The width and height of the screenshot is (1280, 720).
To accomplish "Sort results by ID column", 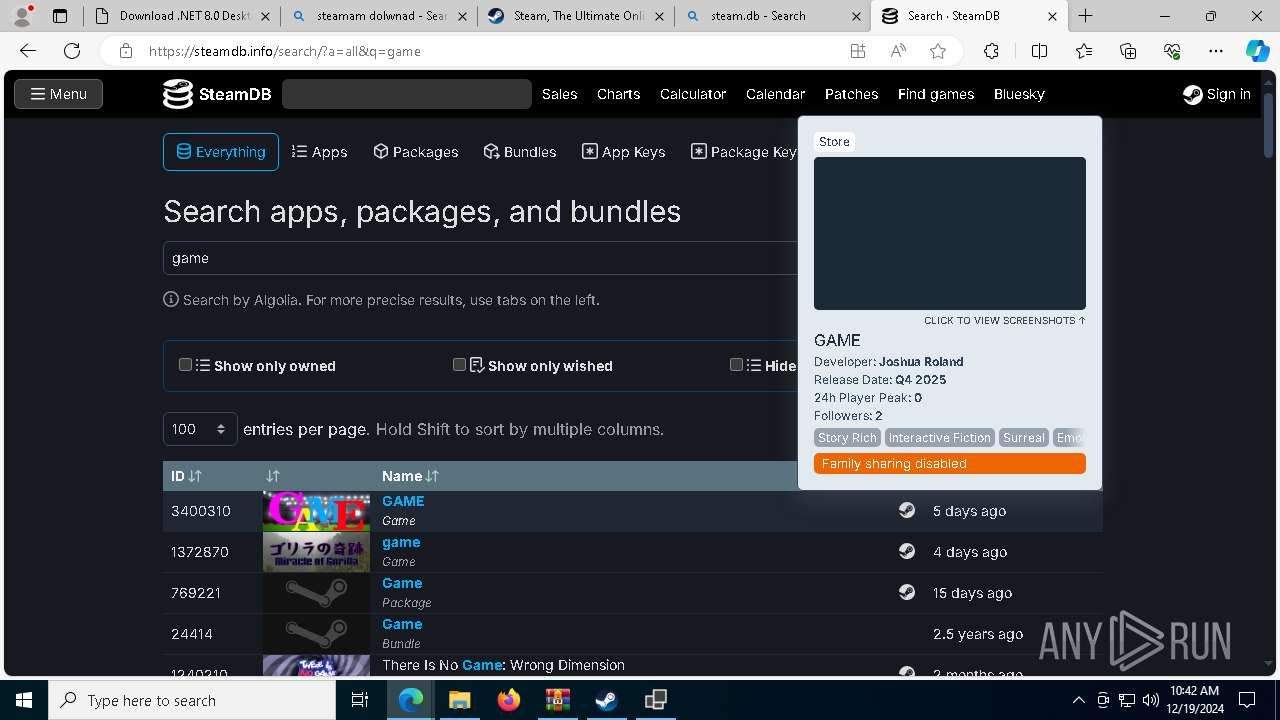I will pos(186,476).
